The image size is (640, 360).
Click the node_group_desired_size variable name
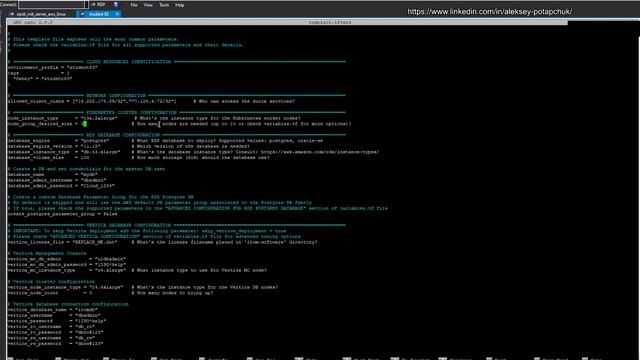(x=40, y=124)
